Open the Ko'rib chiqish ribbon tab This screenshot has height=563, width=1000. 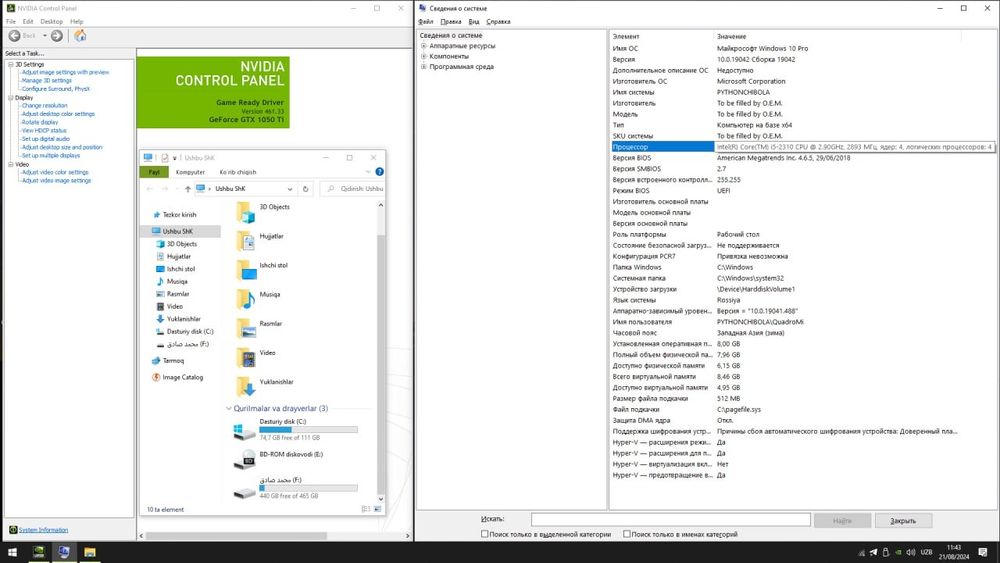point(238,172)
